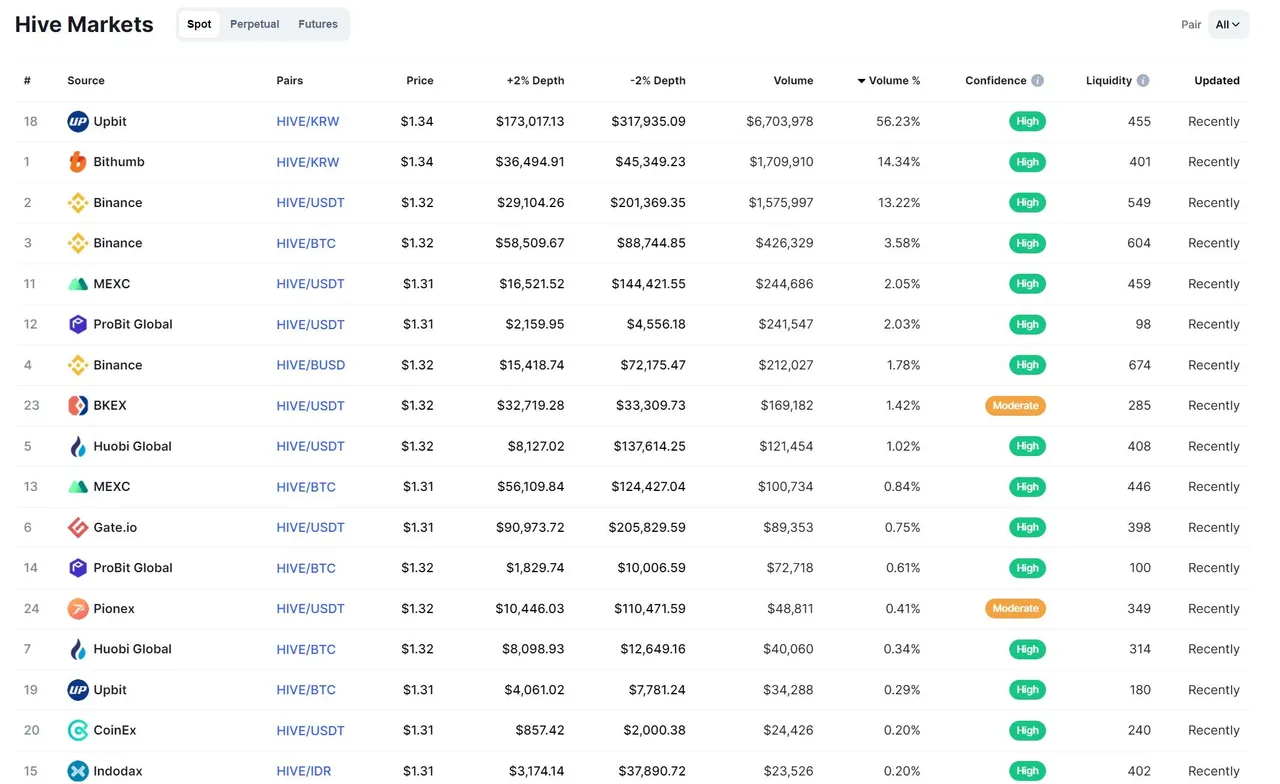1280x784 pixels.
Task: Click the Pionex exchange logo
Action: (78, 608)
